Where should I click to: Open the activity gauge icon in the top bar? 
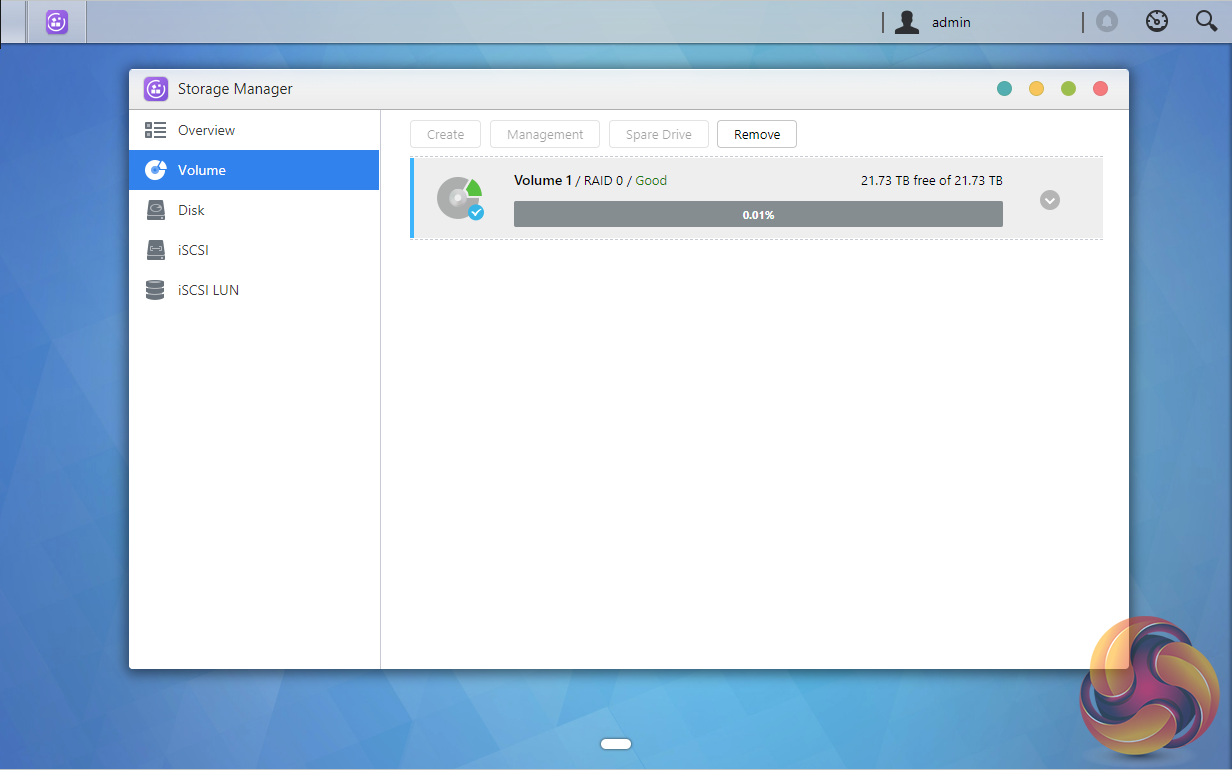[1157, 22]
